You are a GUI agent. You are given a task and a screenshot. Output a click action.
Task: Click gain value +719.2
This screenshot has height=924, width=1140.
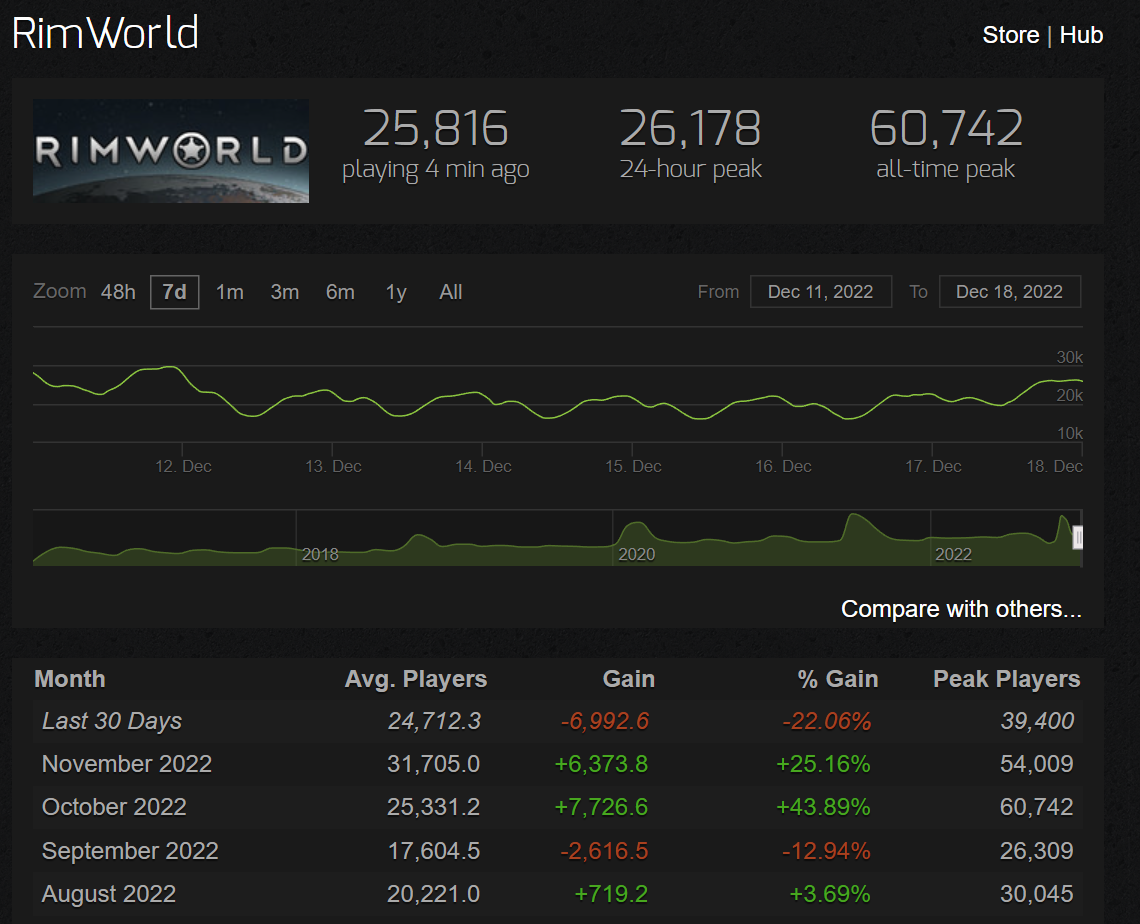tap(611, 893)
